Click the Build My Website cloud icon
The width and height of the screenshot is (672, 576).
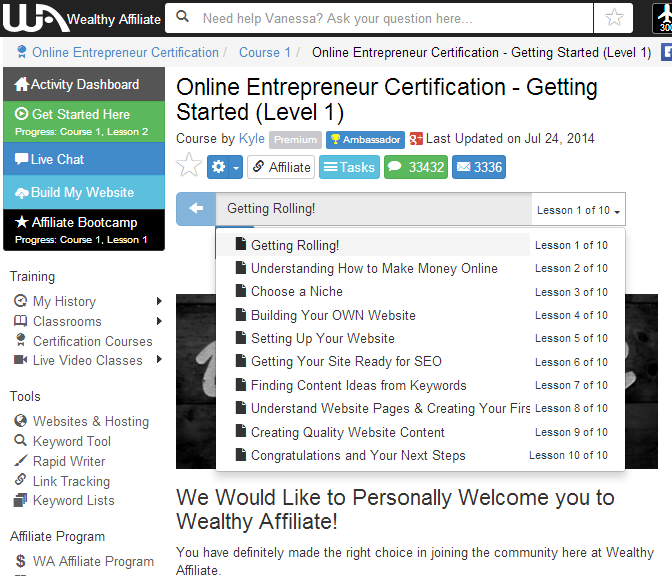[x=21, y=193]
